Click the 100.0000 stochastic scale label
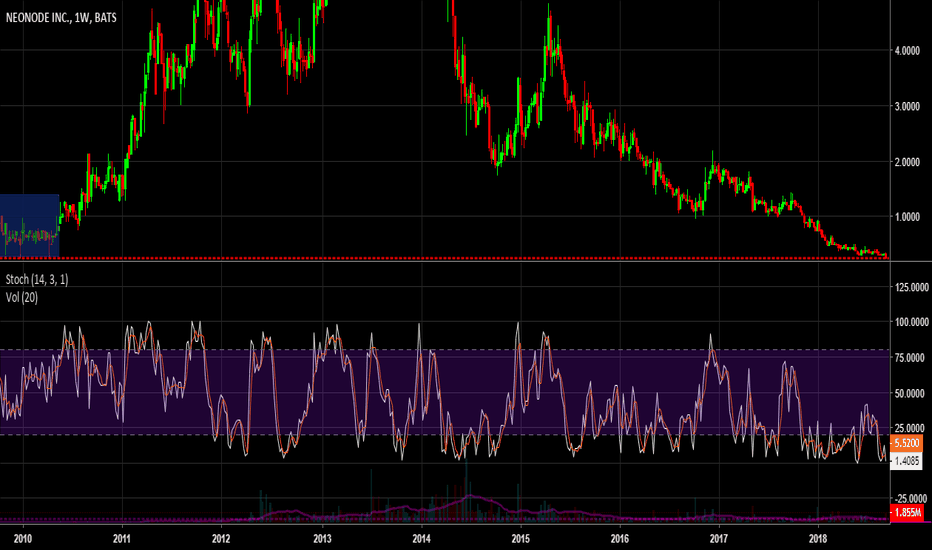 tap(911, 322)
